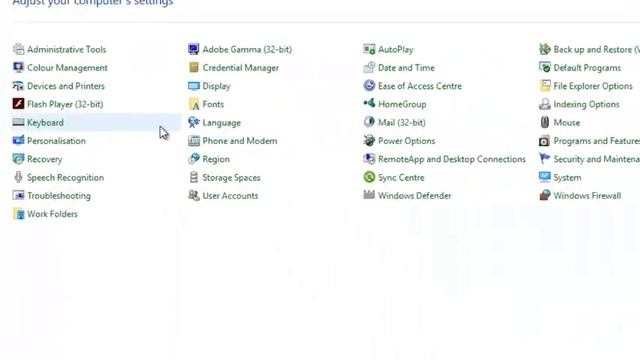
Task: Choose the Language text link
Action: pyautogui.click(x=222, y=123)
